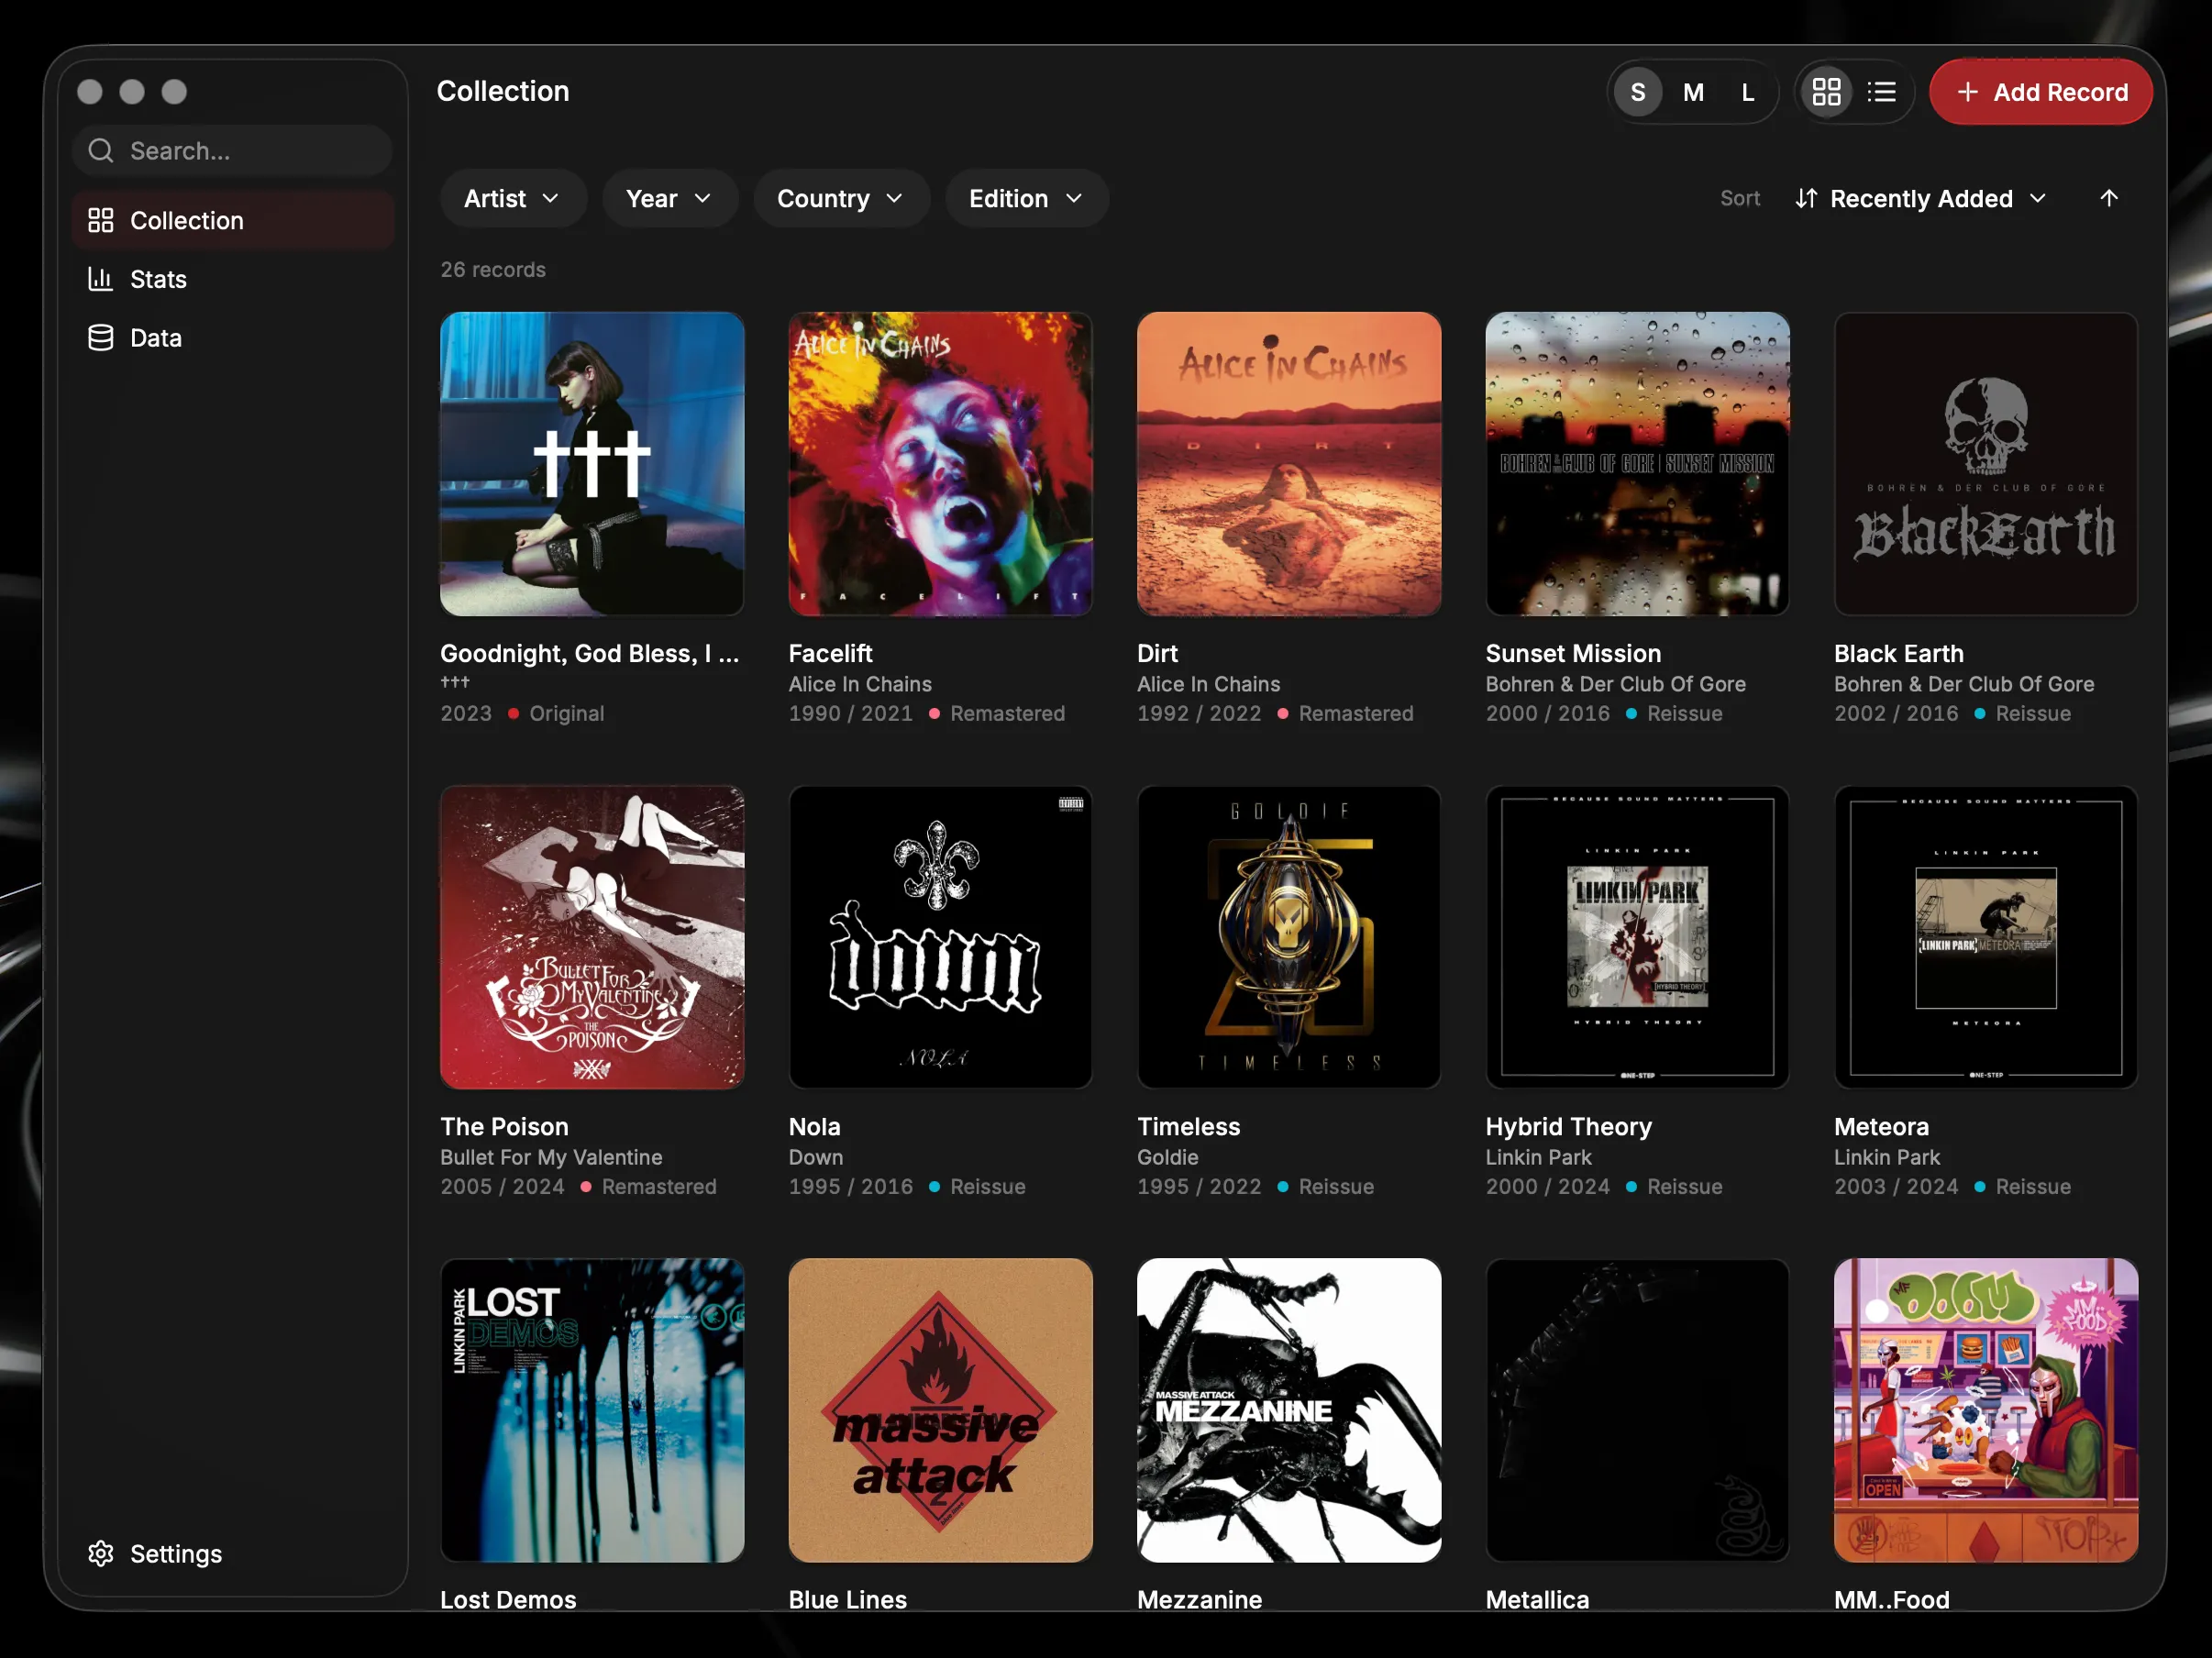This screenshot has height=1658, width=2212.
Task: Click the Timeless title text
Action: [1188, 1126]
